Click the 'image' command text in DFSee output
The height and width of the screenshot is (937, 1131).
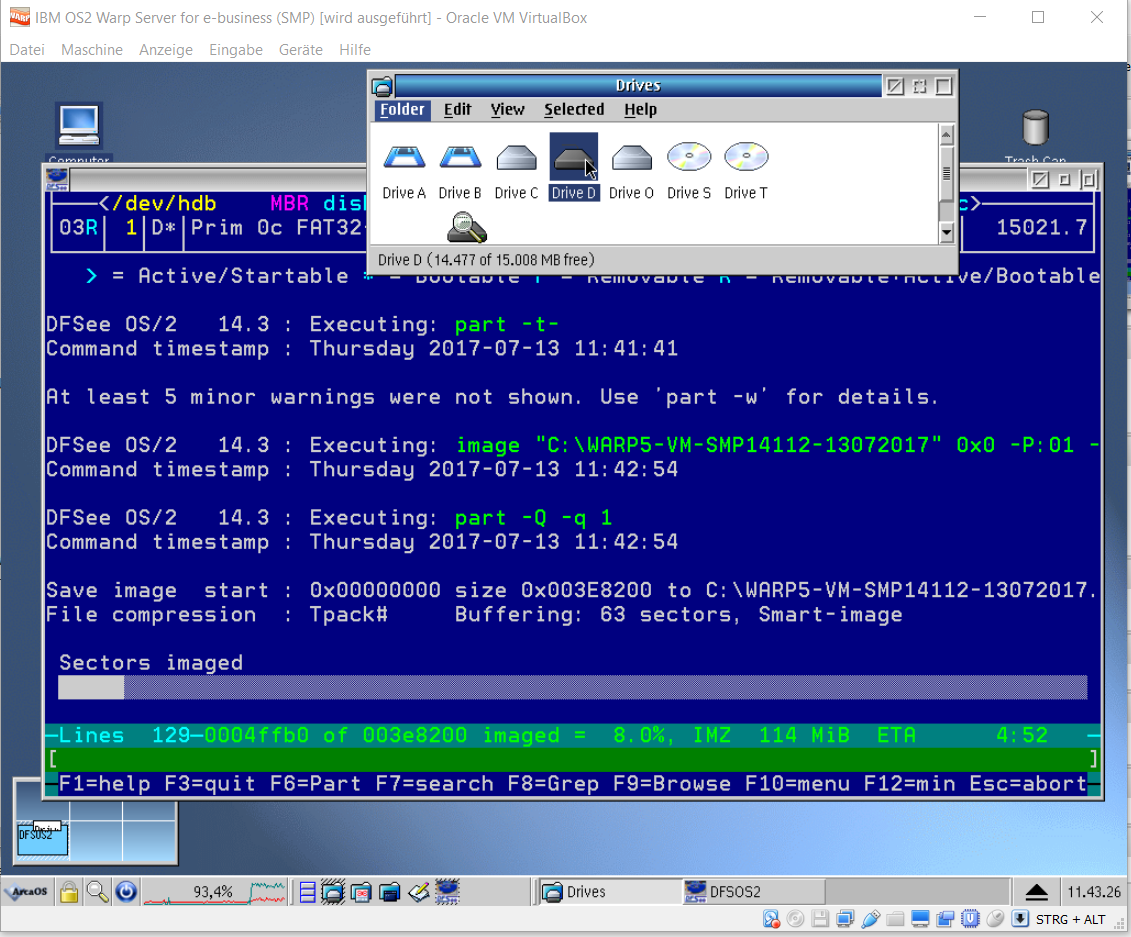[x=488, y=446]
